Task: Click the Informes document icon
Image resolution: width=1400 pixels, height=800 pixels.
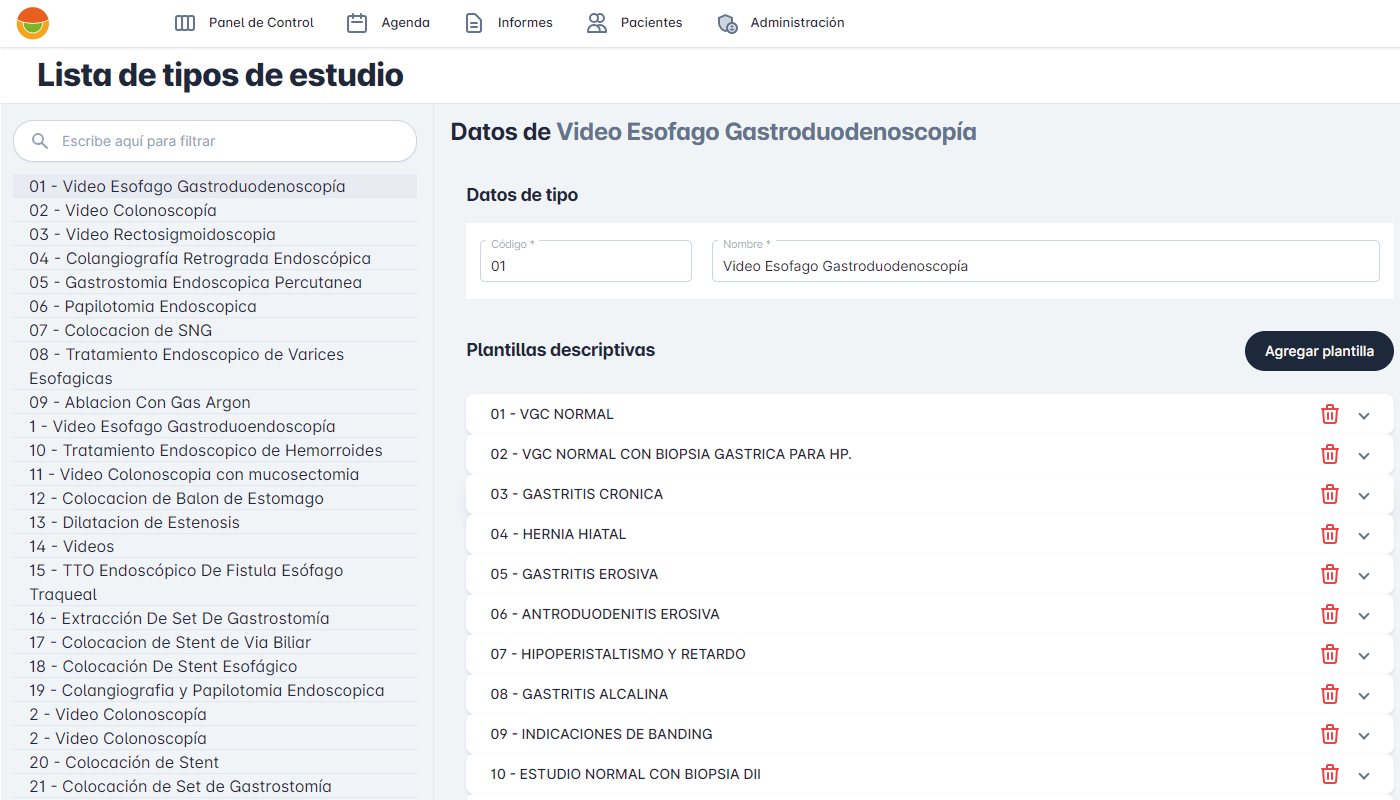Action: pyautogui.click(x=474, y=23)
